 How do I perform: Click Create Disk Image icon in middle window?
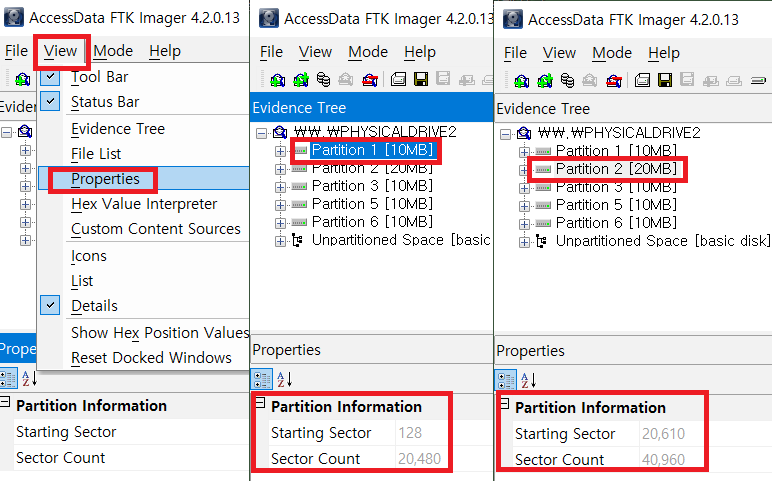[398, 80]
